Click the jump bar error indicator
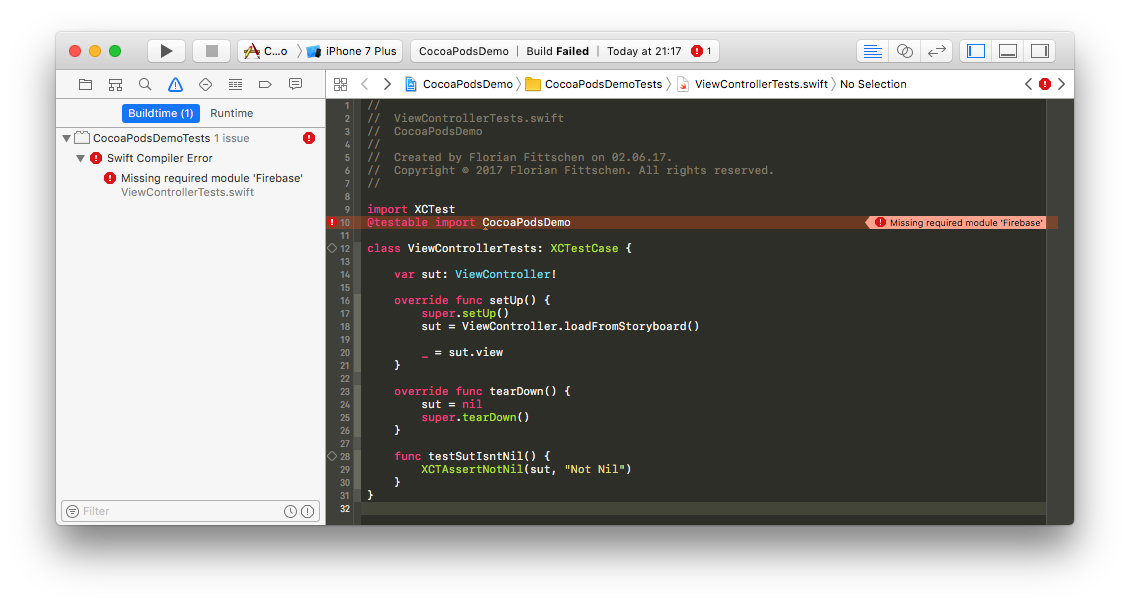 [x=1045, y=84]
